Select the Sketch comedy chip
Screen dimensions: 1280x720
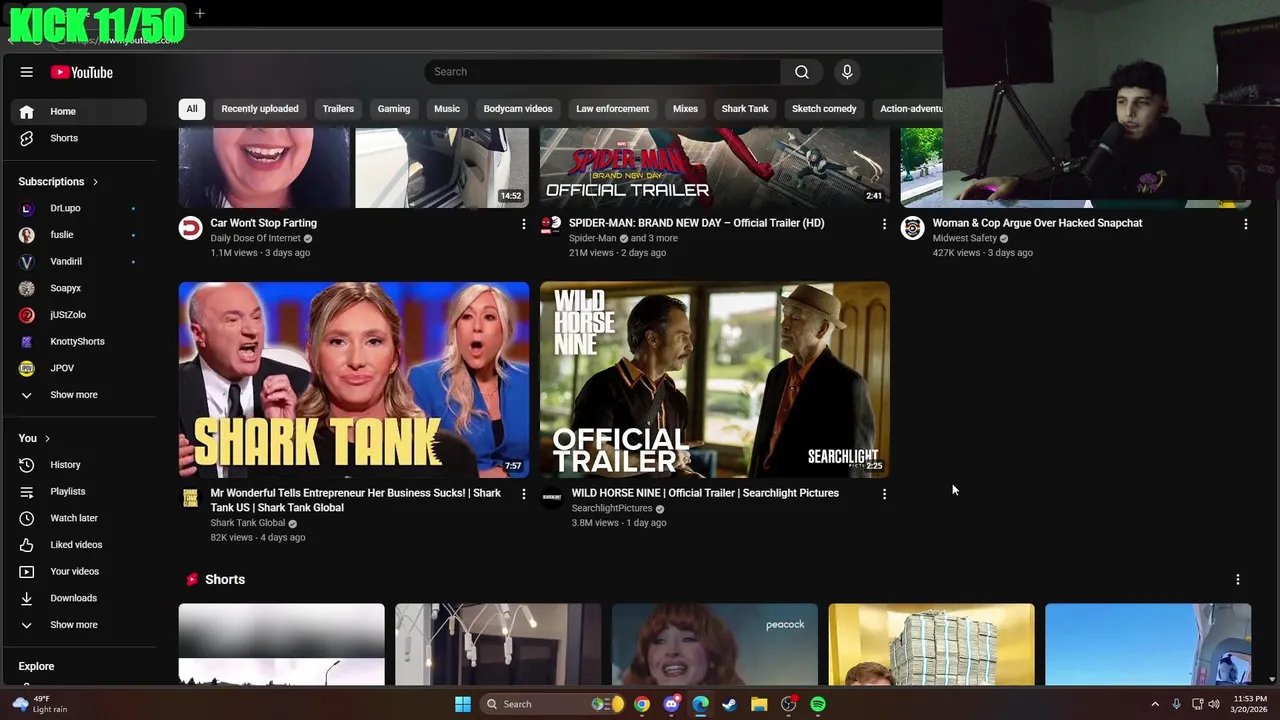pyautogui.click(x=824, y=109)
